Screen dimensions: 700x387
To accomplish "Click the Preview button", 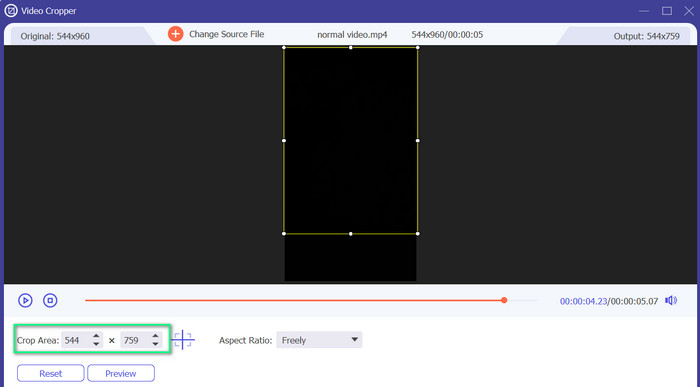I will [x=121, y=374].
